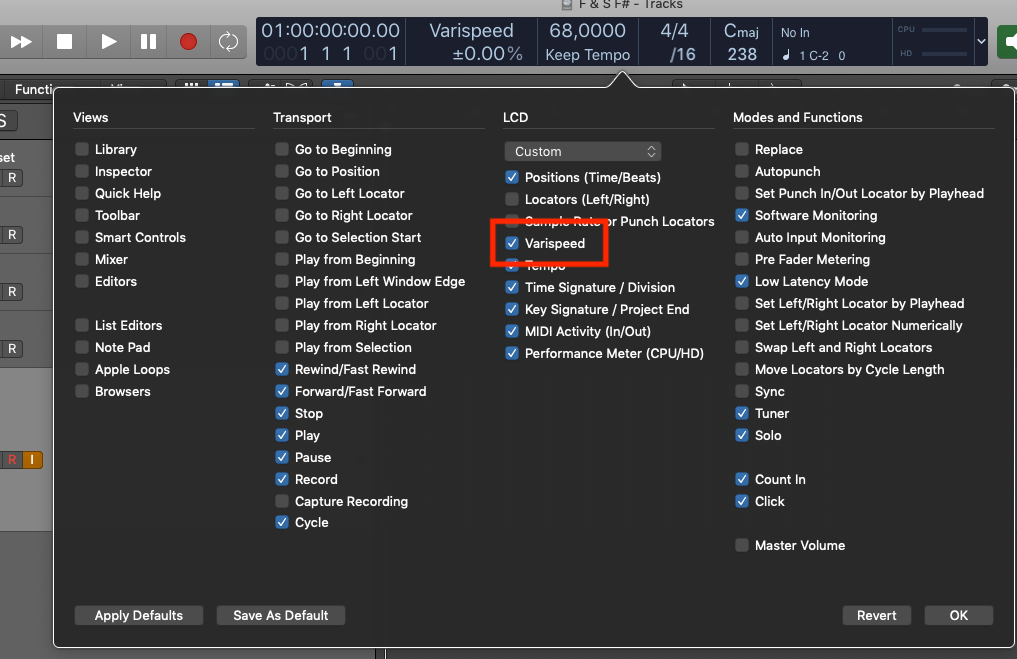Check the Autopunch mode checkbox
The width and height of the screenshot is (1017, 659).
[741, 171]
